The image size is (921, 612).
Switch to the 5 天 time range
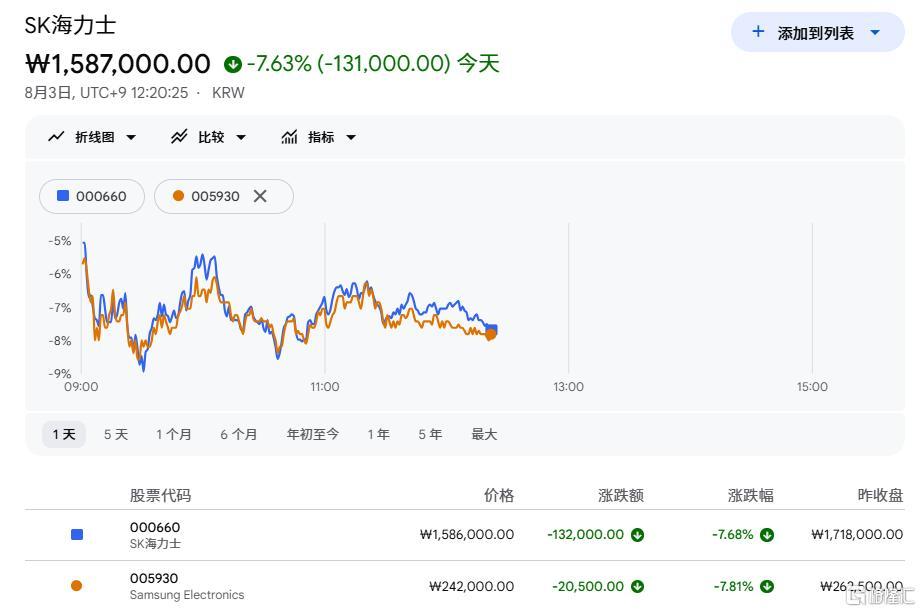(x=116, y=434)
